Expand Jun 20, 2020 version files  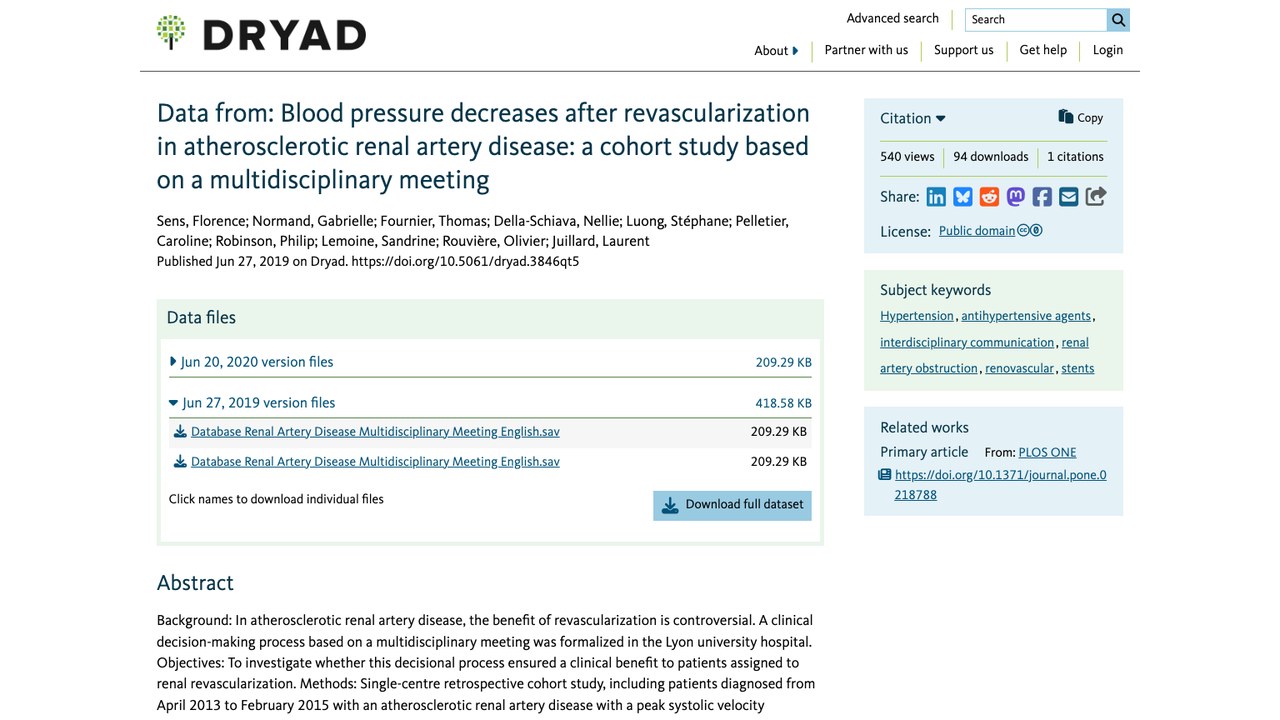[x=252, y=362]
